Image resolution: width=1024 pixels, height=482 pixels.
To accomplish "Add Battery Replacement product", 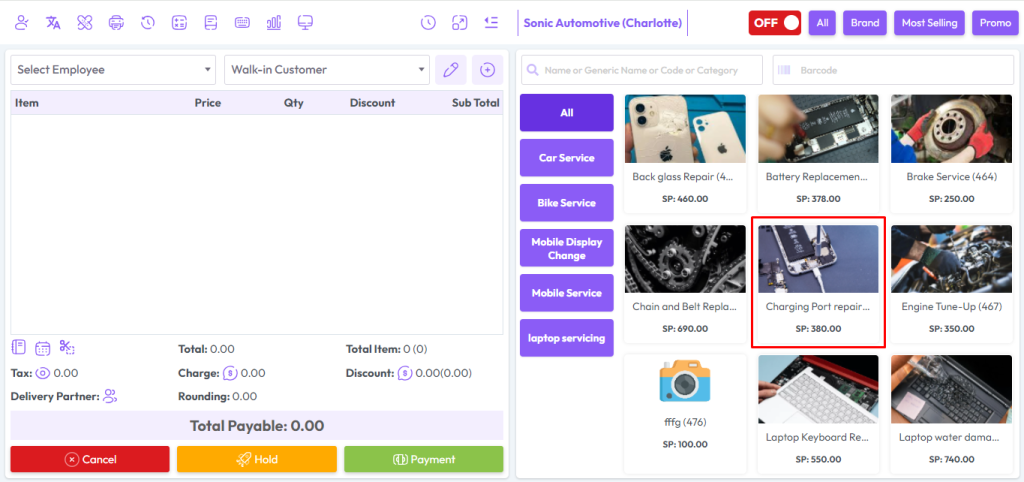I will tap(818, 153).
